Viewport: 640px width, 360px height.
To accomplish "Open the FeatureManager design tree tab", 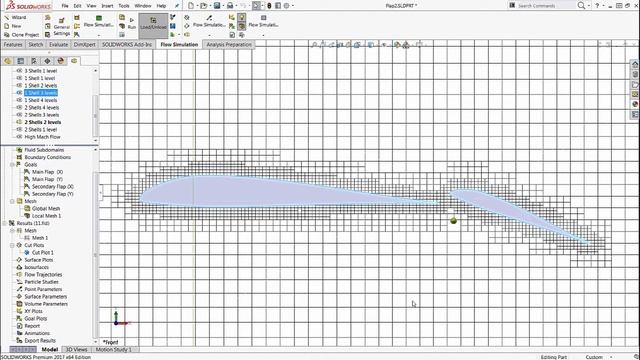I will pyautogui.click(x=7, y=61).
